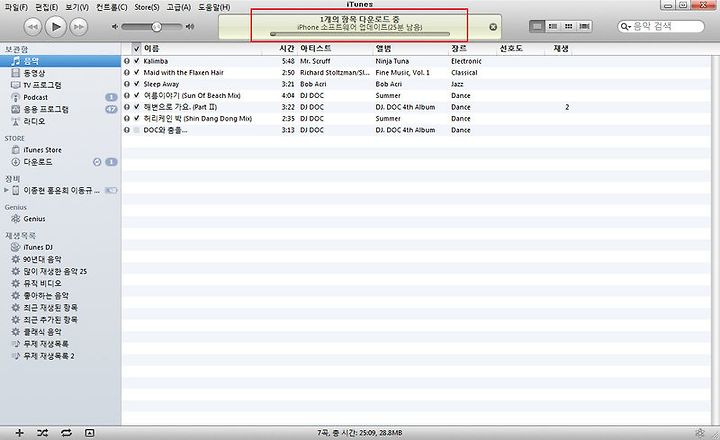Open 다운로드 in sidebar
The width and height of the screenshot is (720, 440).
[60, 162]
